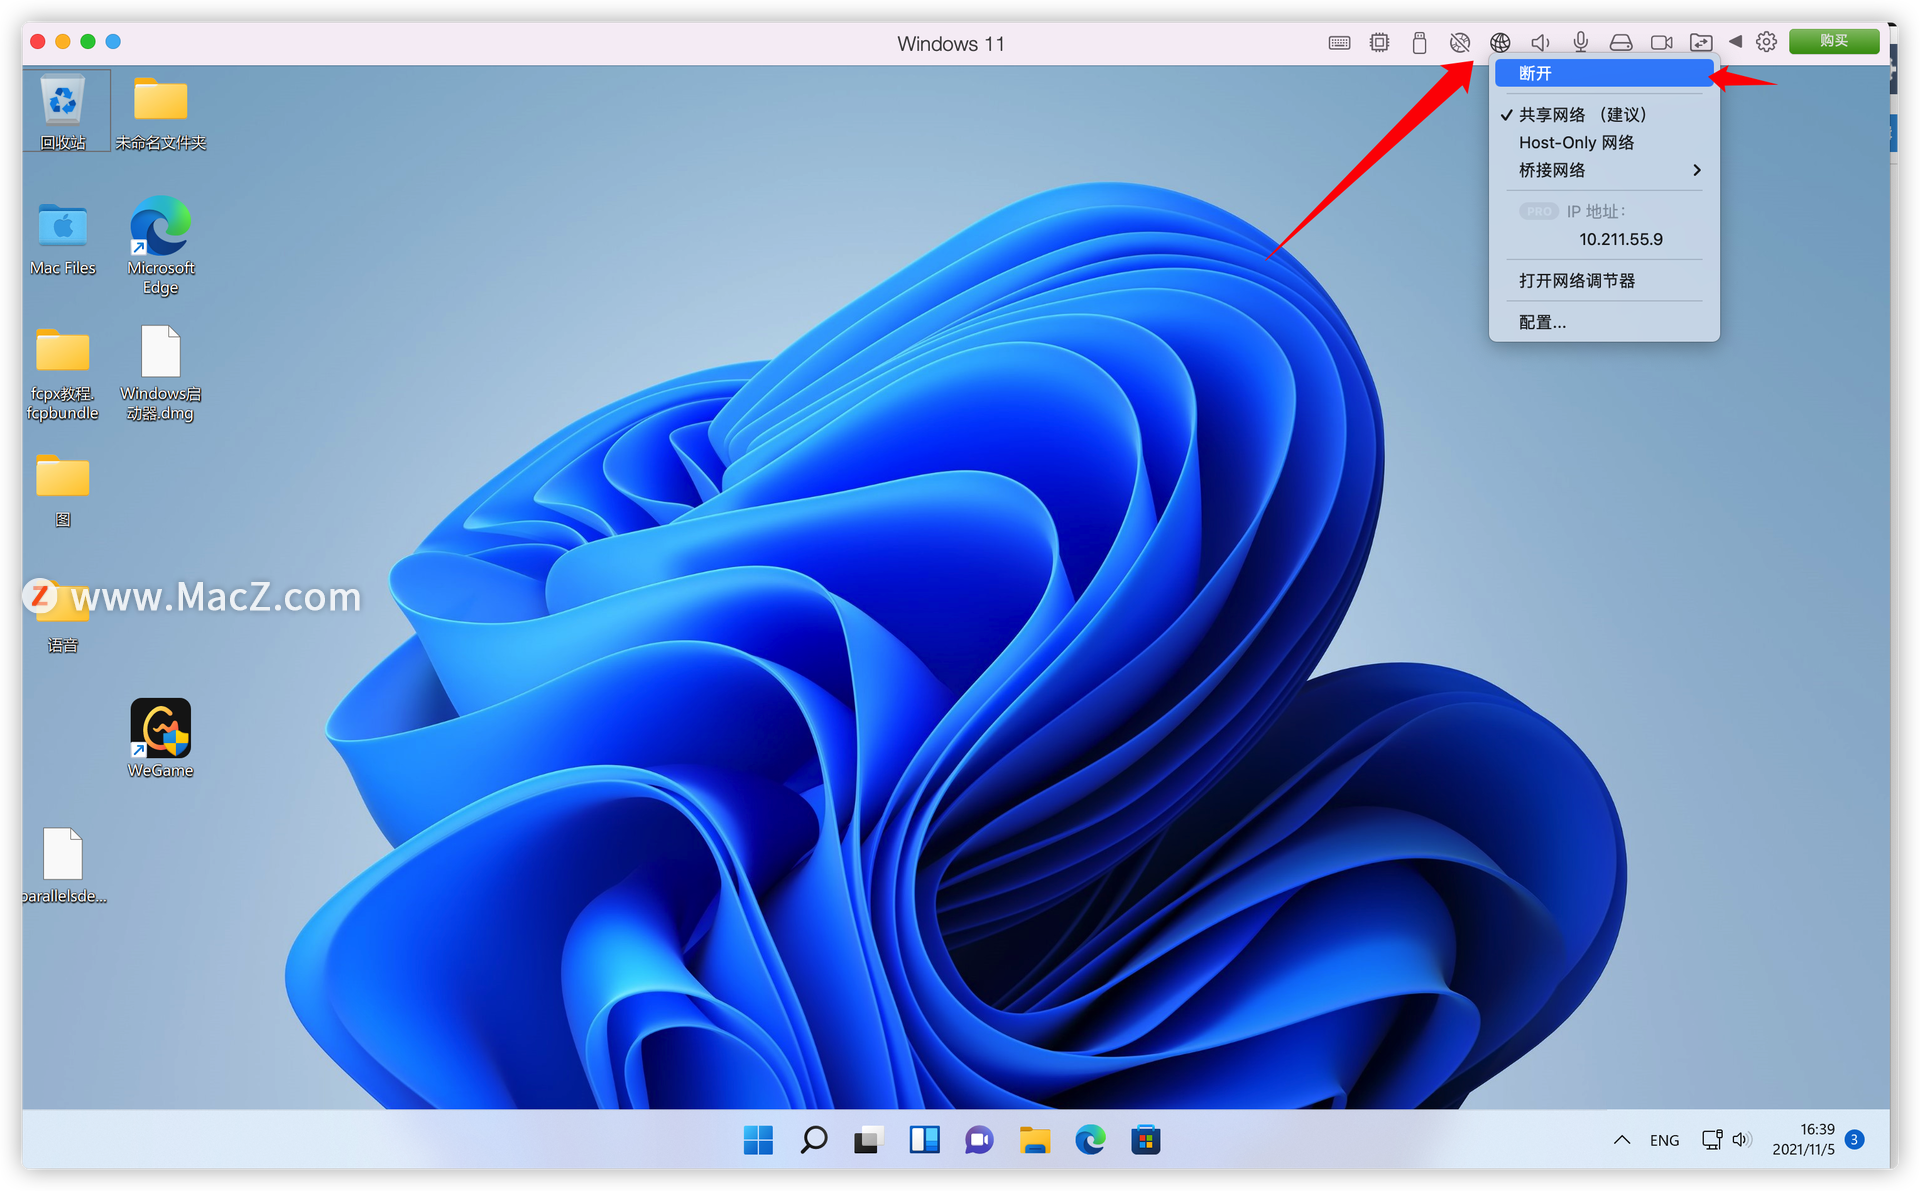Open the Windows Start button in taskbar
The image size is (1920, 1191).
pyautogui.click(x=758, y=1140)
